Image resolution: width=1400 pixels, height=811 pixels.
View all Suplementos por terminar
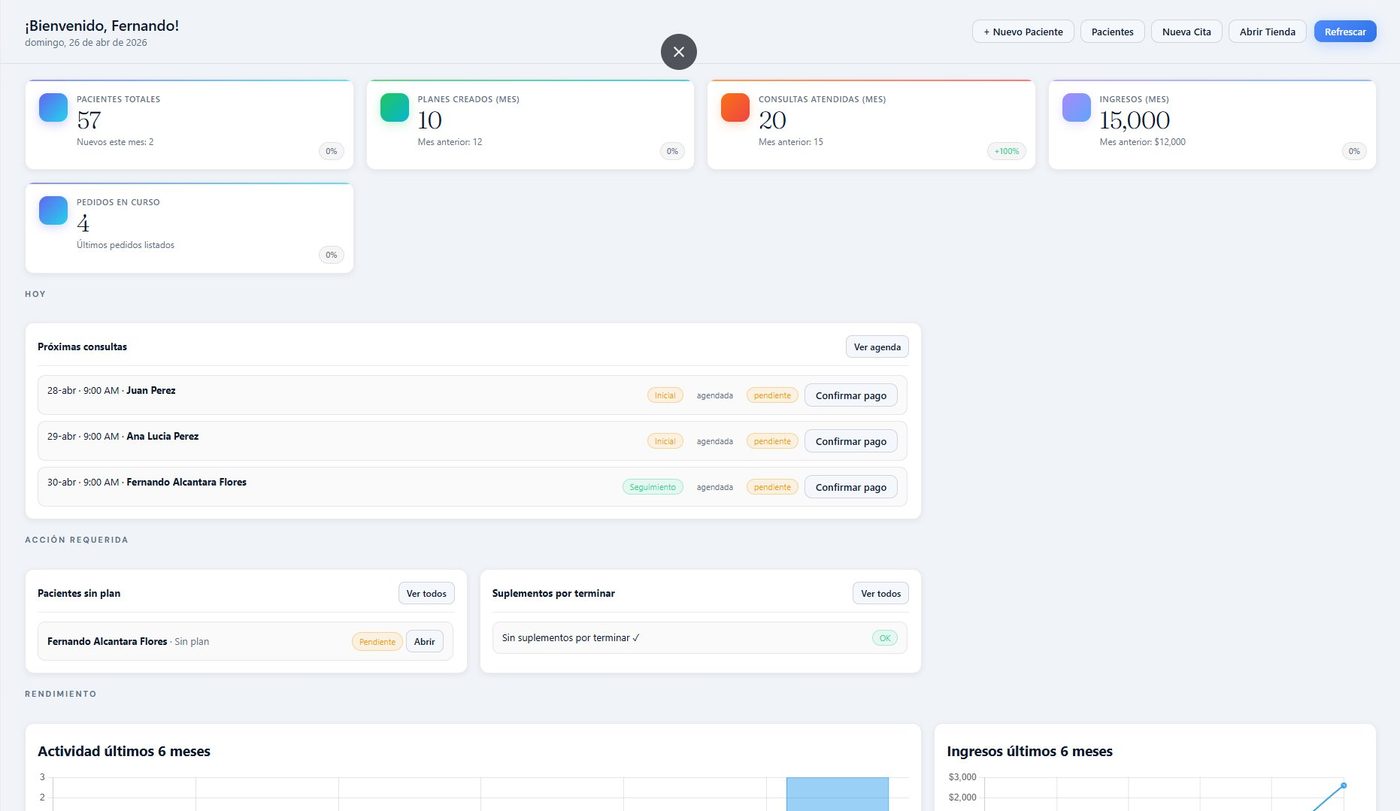pyautogui.click(x=881, y=593)
